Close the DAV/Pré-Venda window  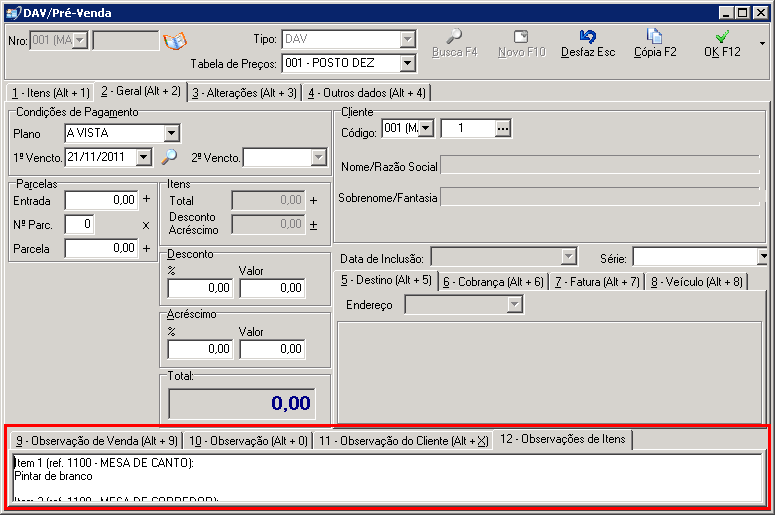tap(761, 13)
